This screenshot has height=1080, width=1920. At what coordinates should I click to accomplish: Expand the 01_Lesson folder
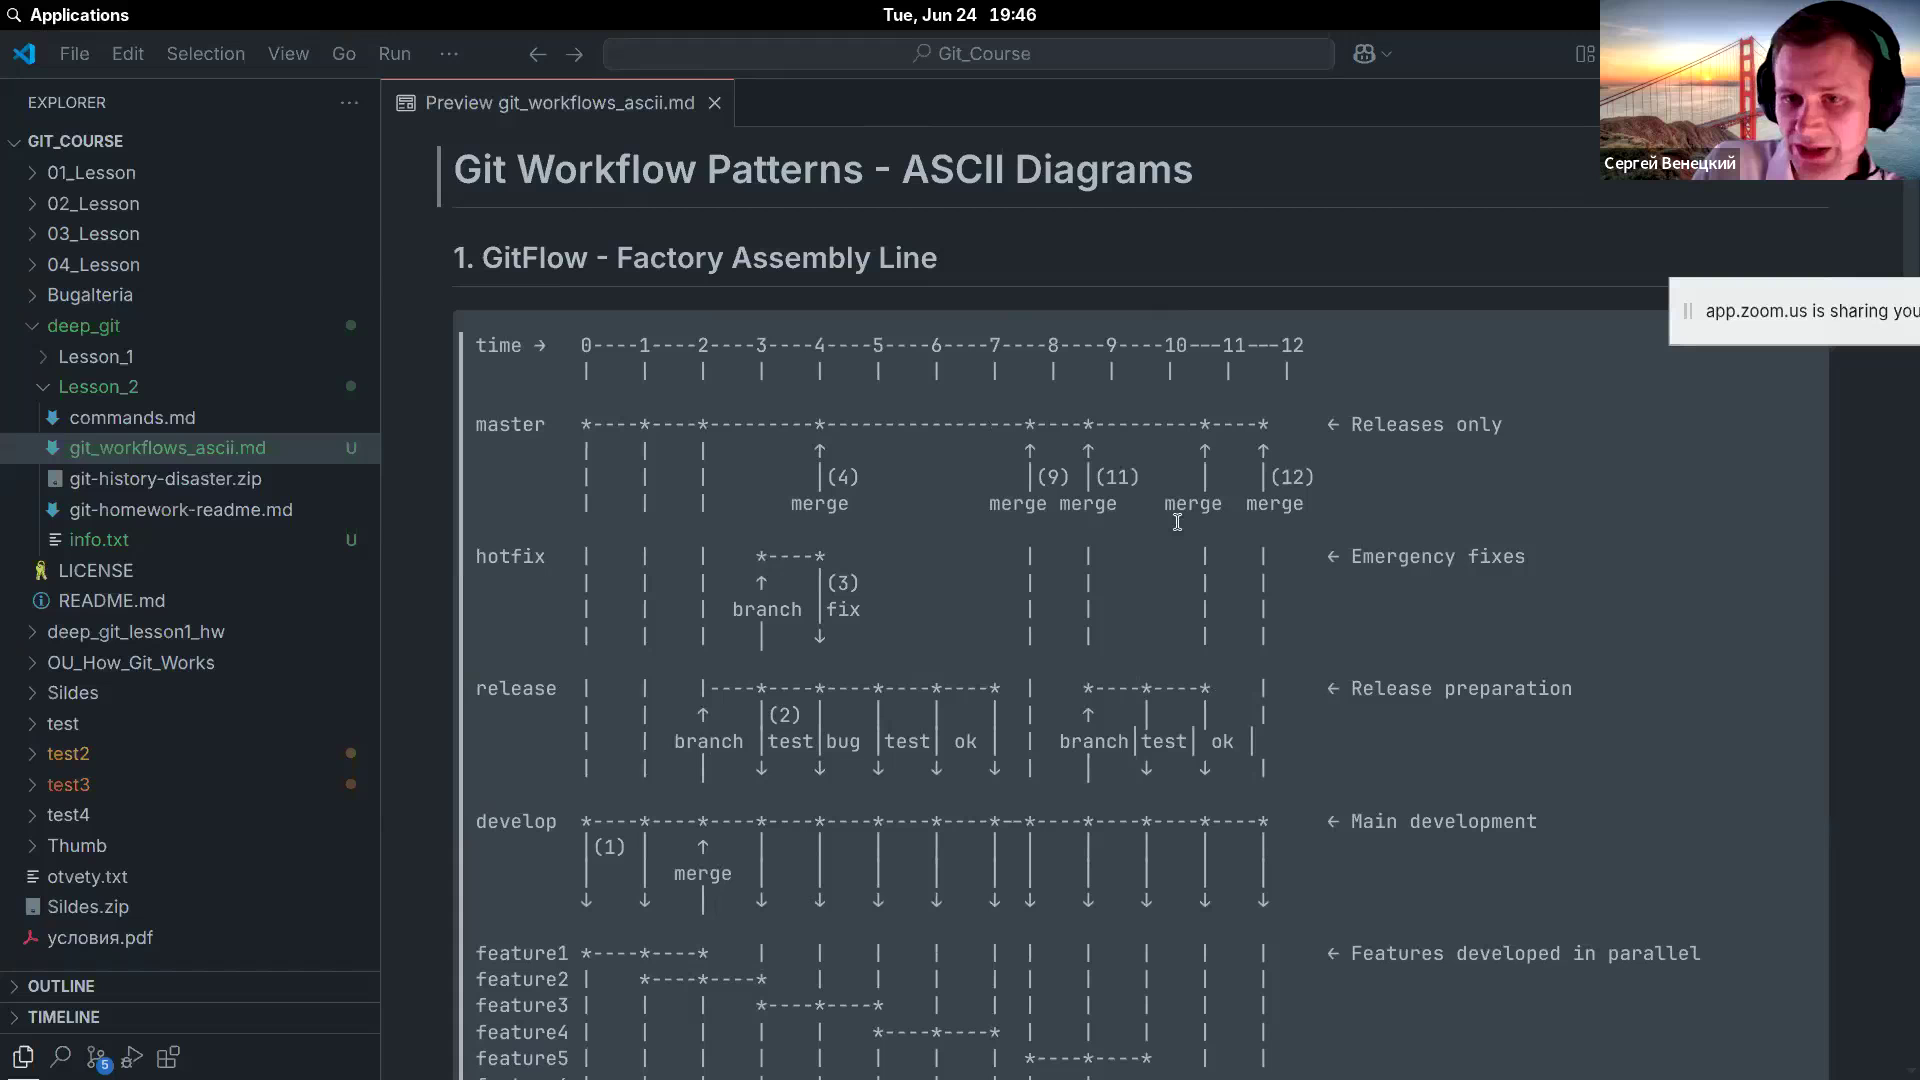[x=91, y=173]
